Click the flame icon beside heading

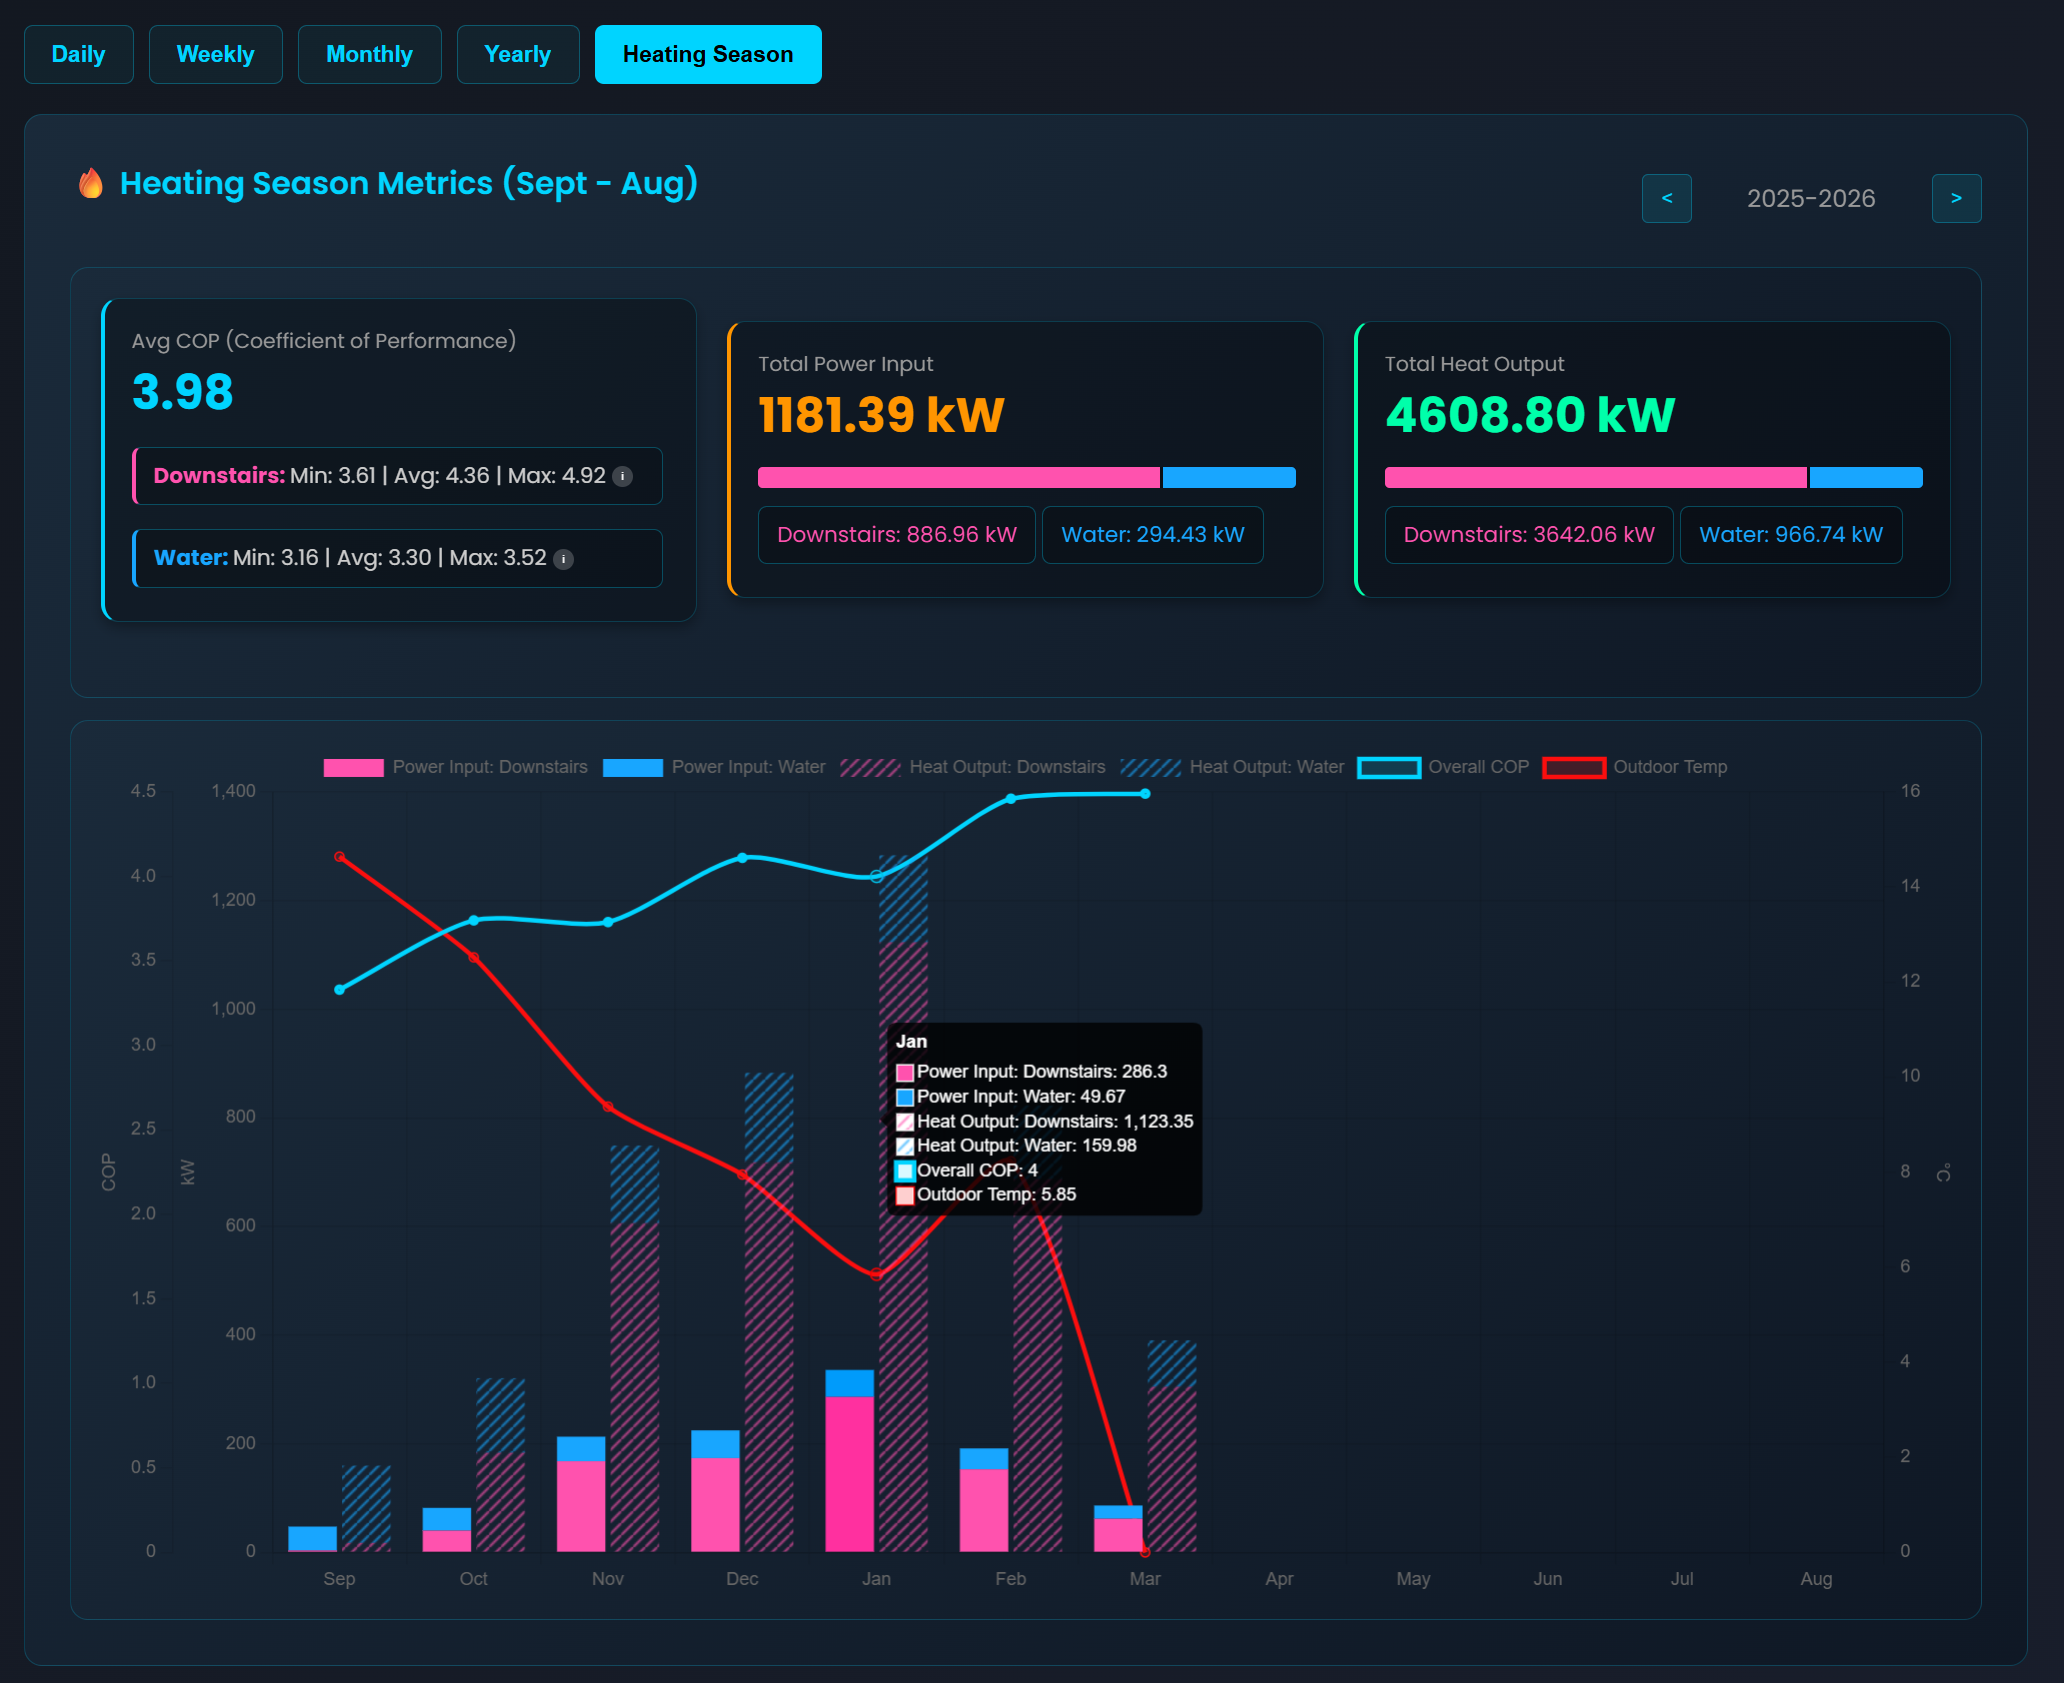(91, 183)
